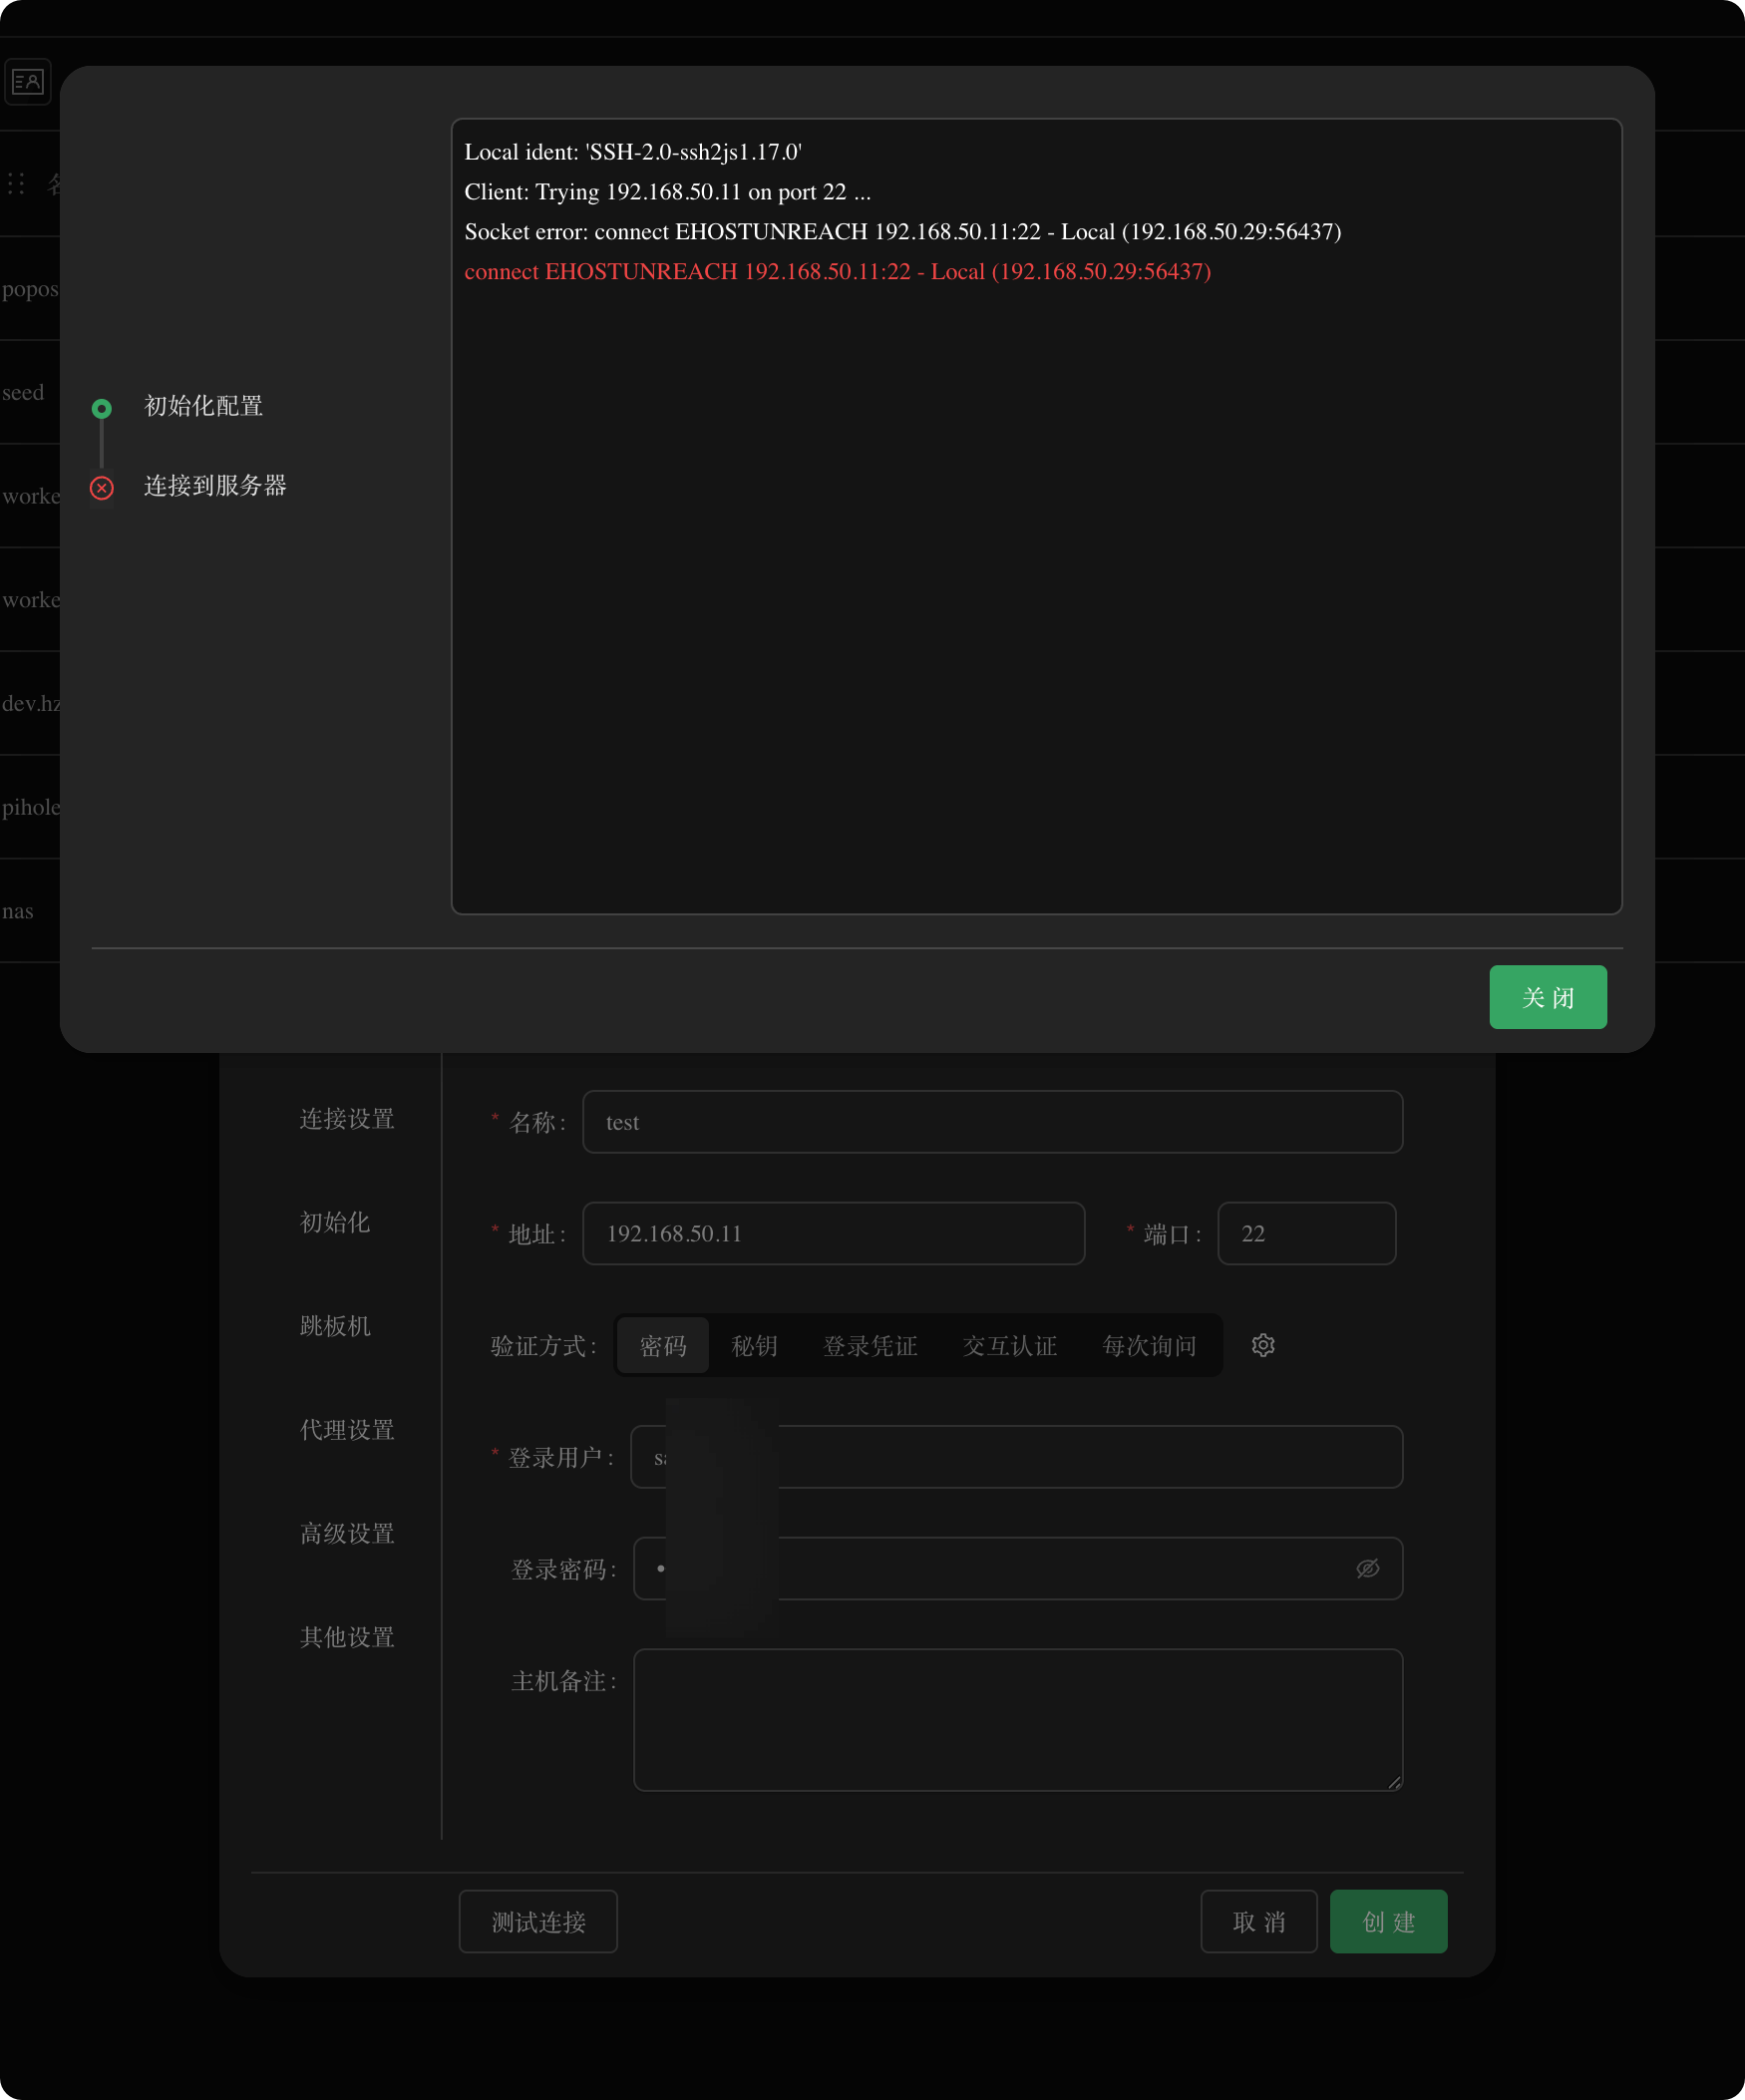Select the pihole host in the sidebar
The image size is (1745, 2100).
[30, 807]
